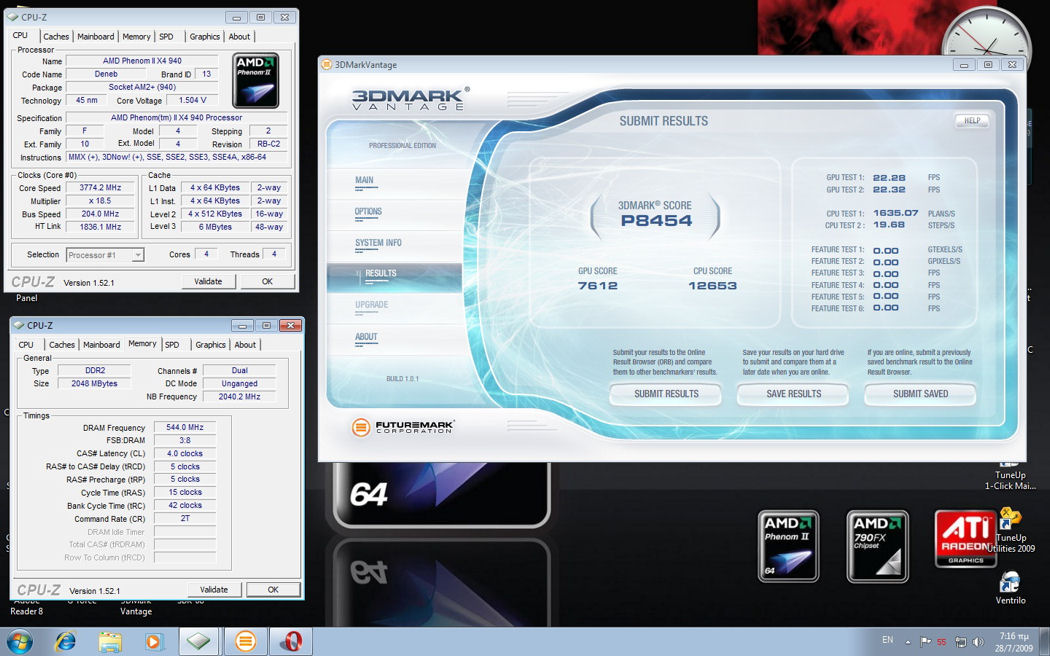This screenshot has width=1050, height=656.
Task: Select RESULTS in the 3DMark sidebar
Action: pos(394,277)
